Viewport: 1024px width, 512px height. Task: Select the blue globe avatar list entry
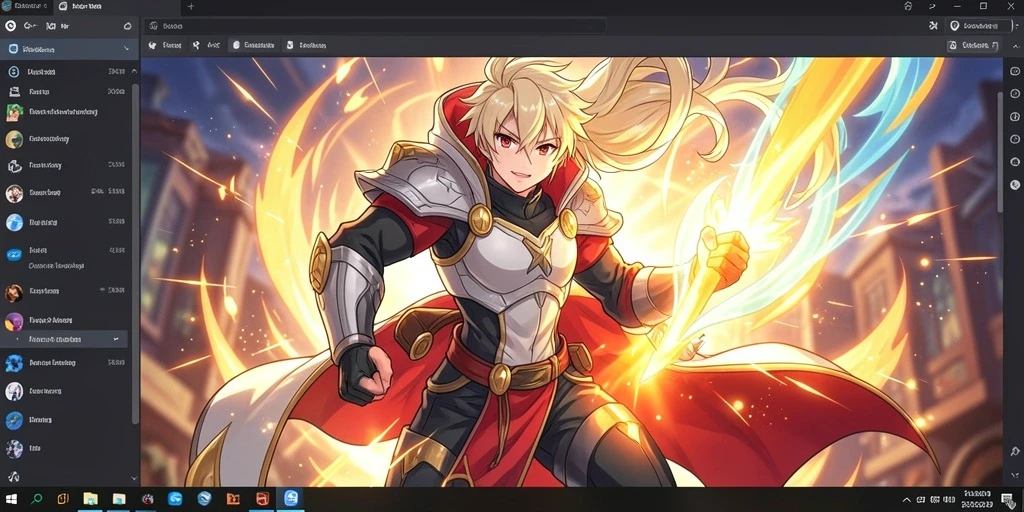click(65, 223)
